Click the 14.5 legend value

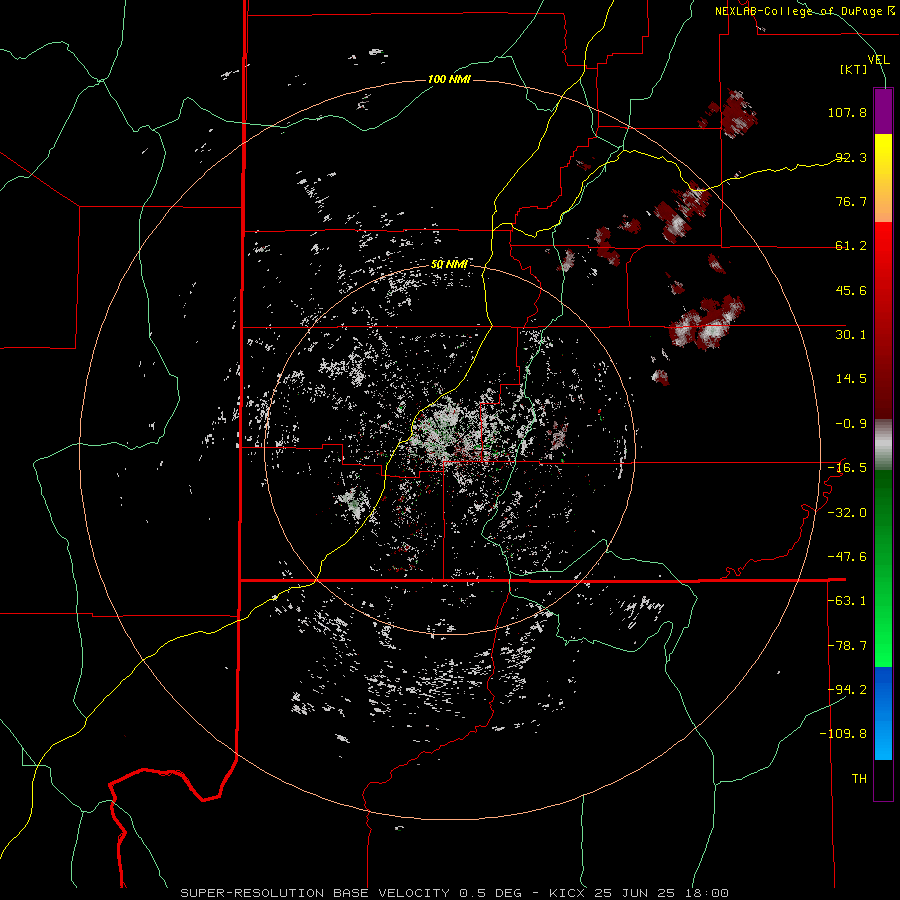coord(851,379)
